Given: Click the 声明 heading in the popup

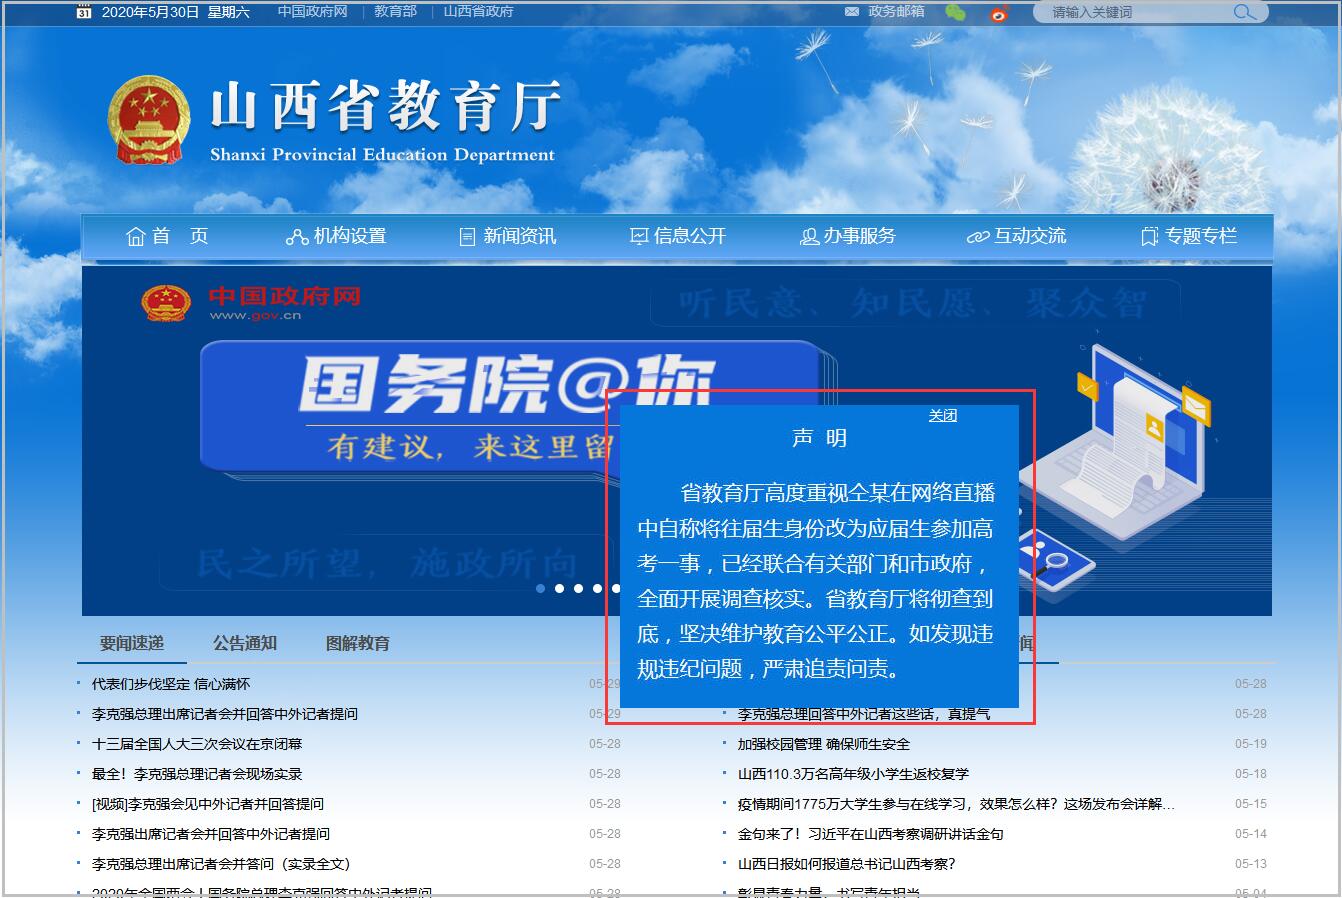Looking at the screenshot, I should pyautogui.click(x=820, y=438).
